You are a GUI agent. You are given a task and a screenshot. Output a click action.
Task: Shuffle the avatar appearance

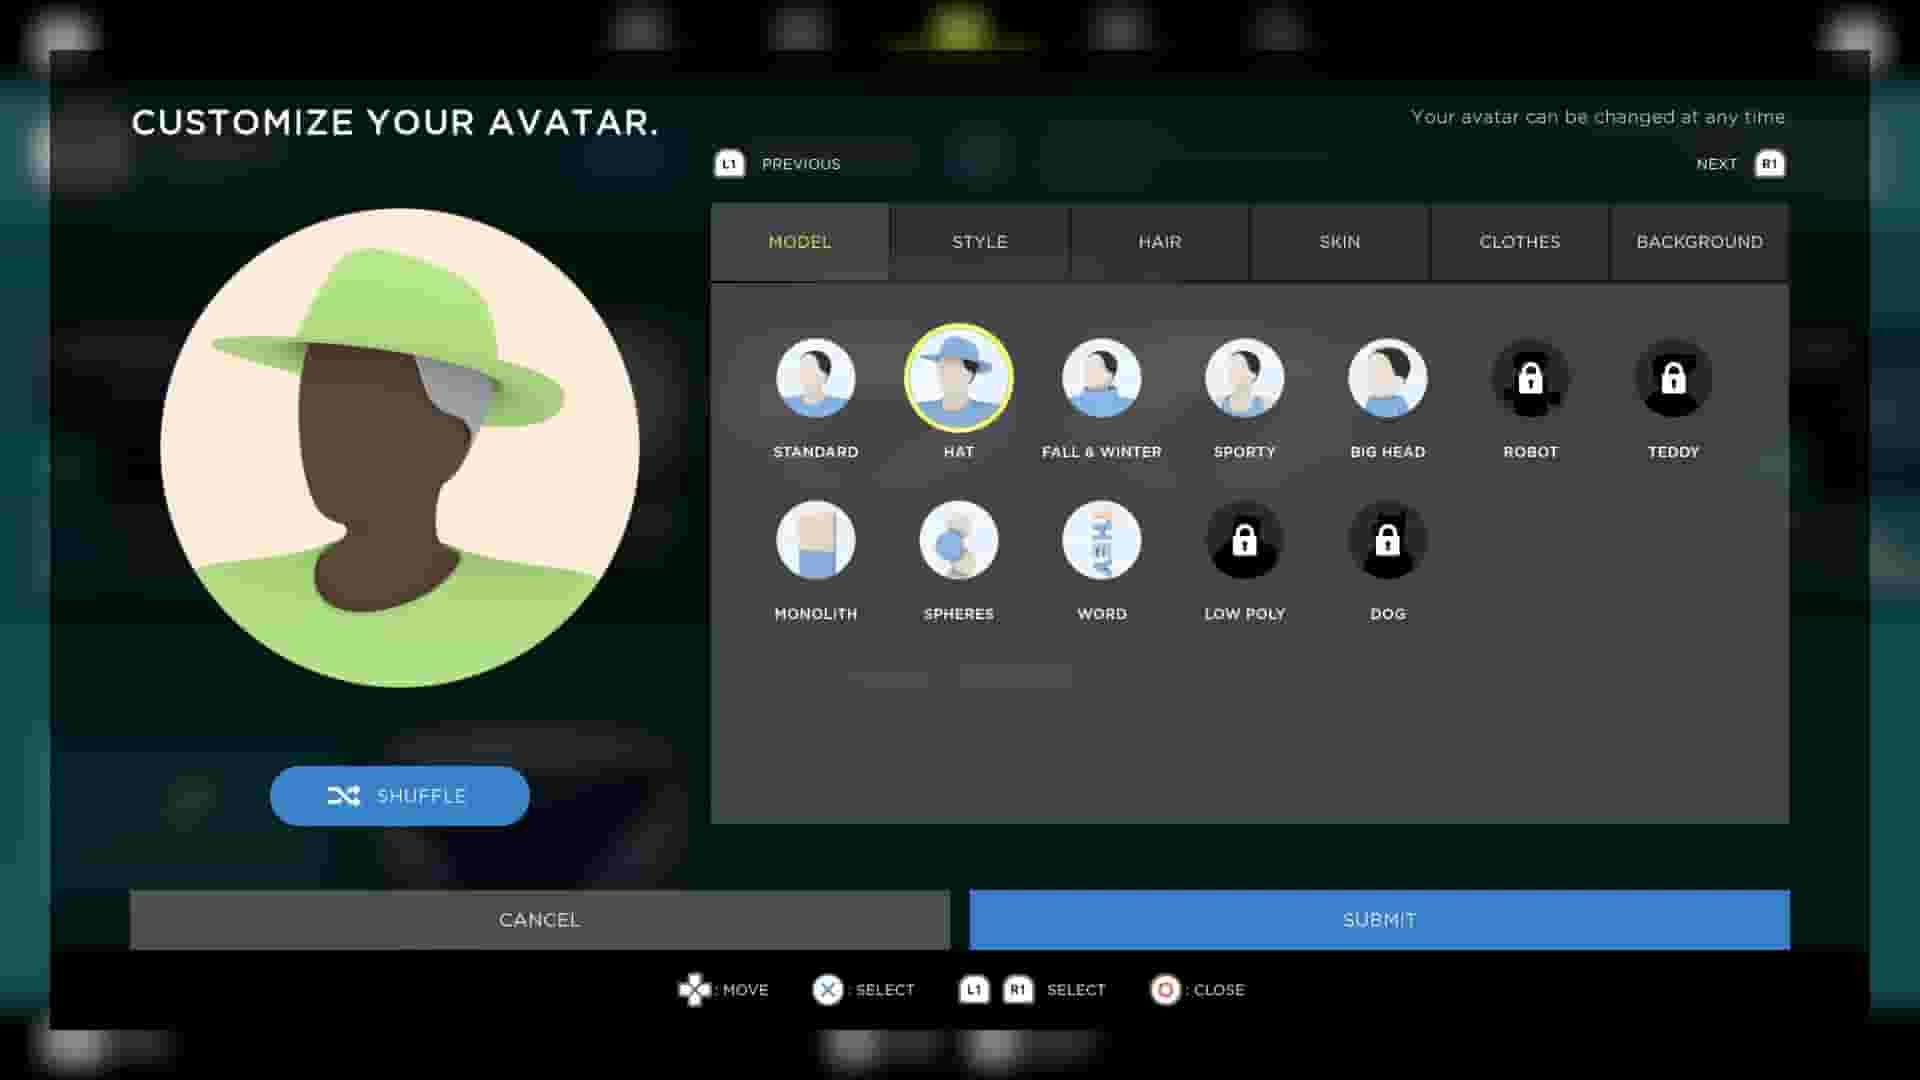pos(399,795)
